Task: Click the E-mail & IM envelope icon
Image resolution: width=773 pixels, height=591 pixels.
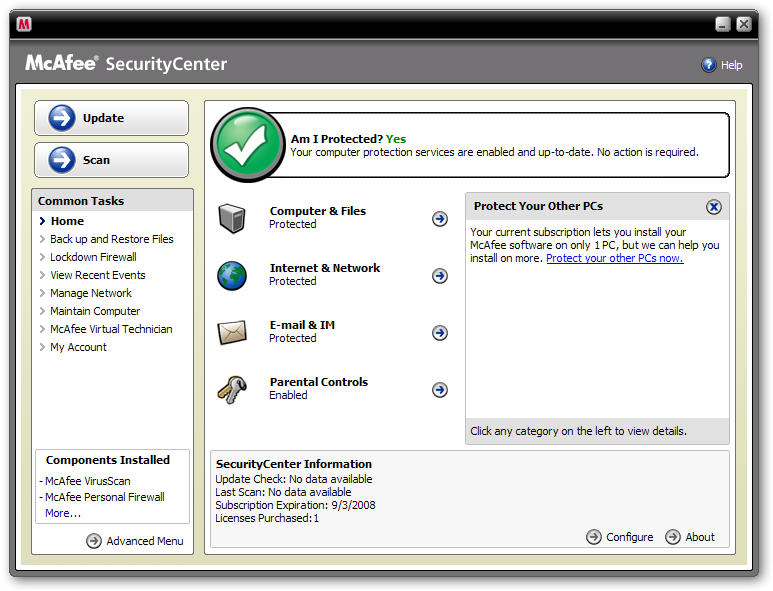Action: [232, 332]
